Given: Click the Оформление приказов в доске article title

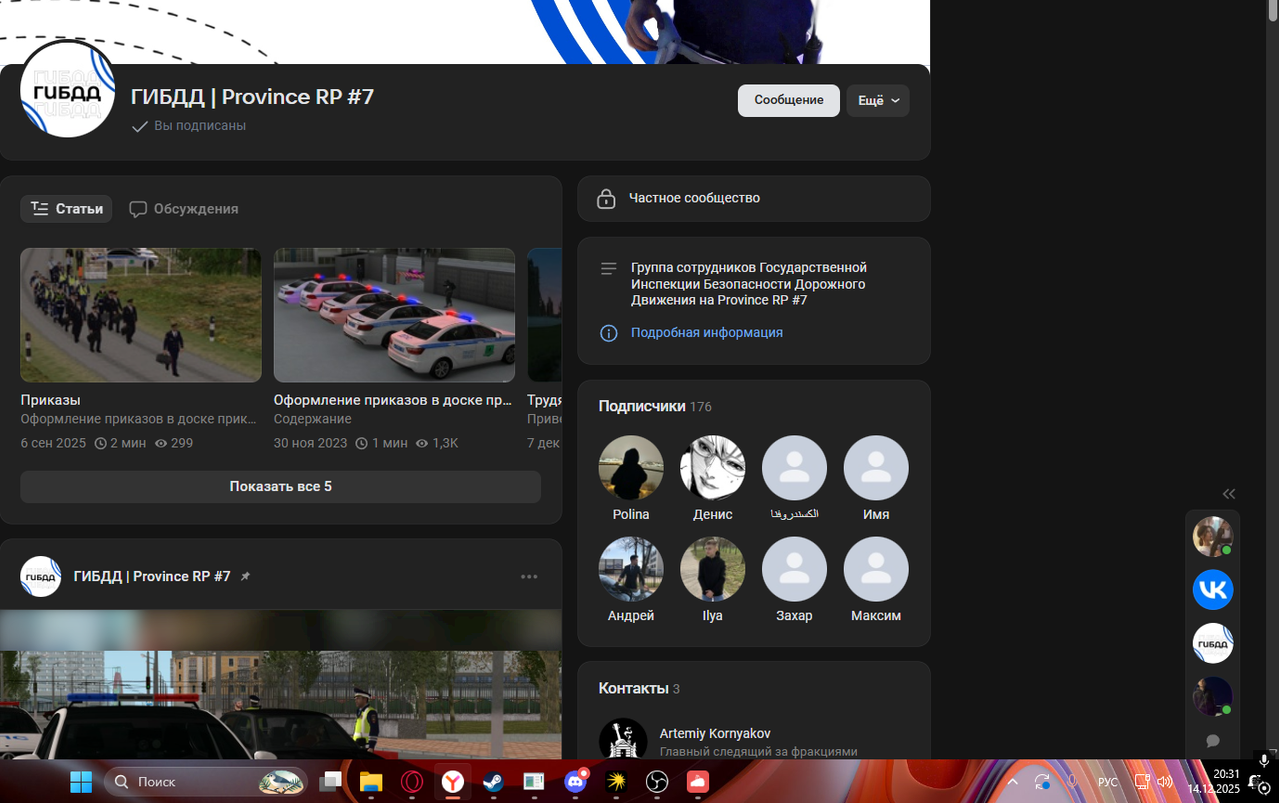Looking at the screenshot, I should [393, 400].
